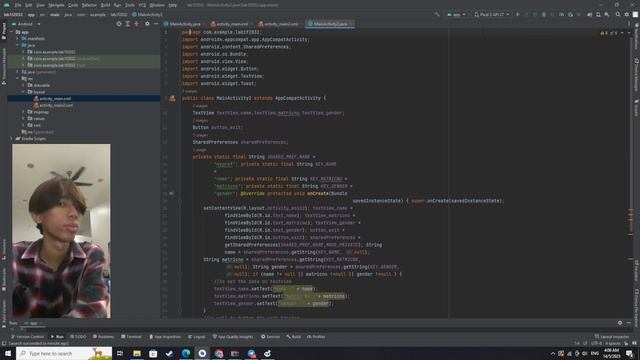
Task: Open the File menu
Action: click(x=18, y=5)
